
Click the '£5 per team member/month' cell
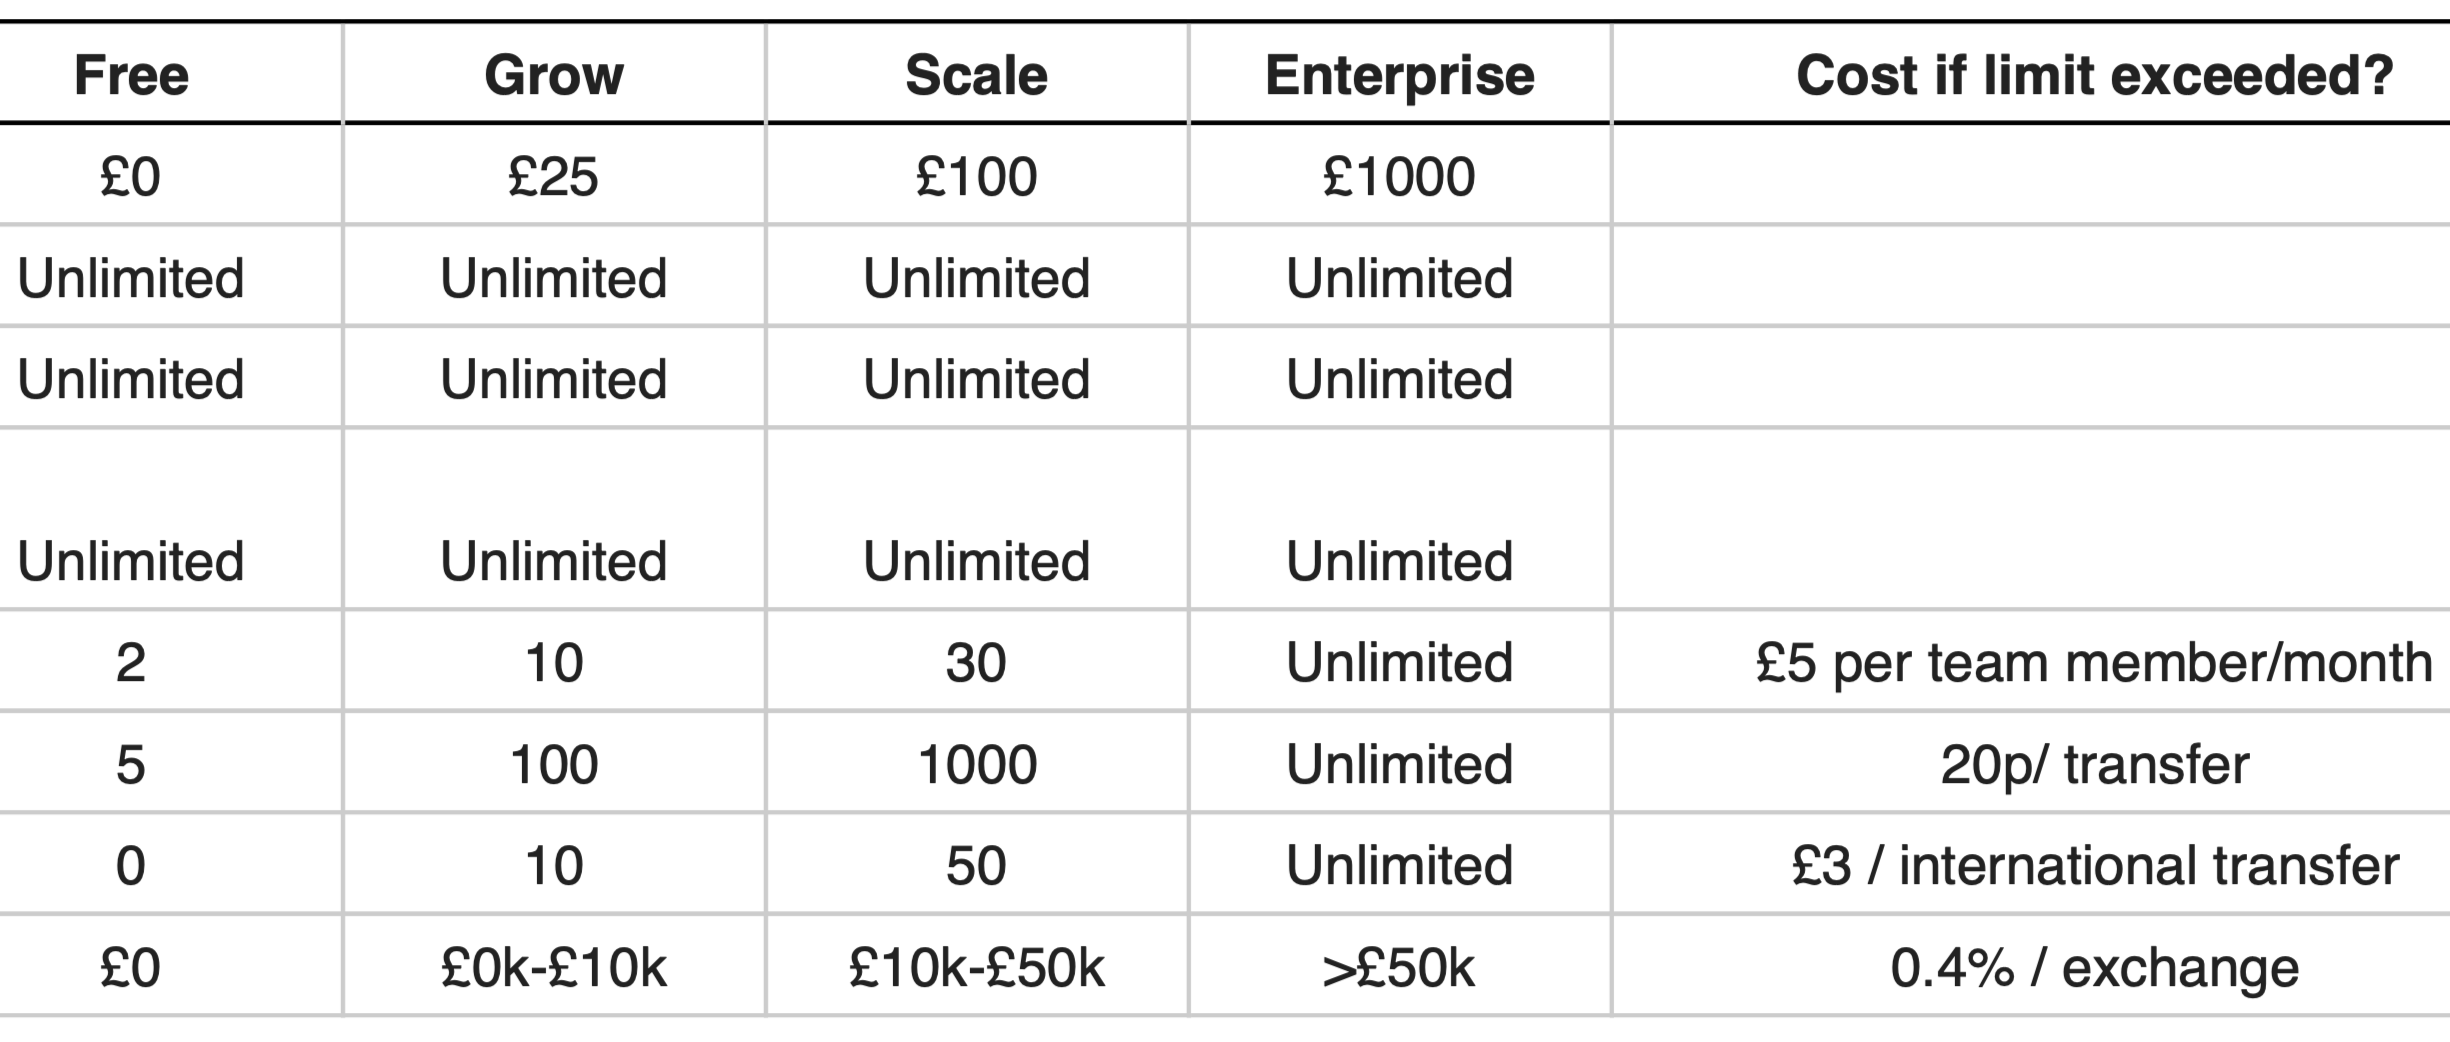click(x=2094, y=662)
